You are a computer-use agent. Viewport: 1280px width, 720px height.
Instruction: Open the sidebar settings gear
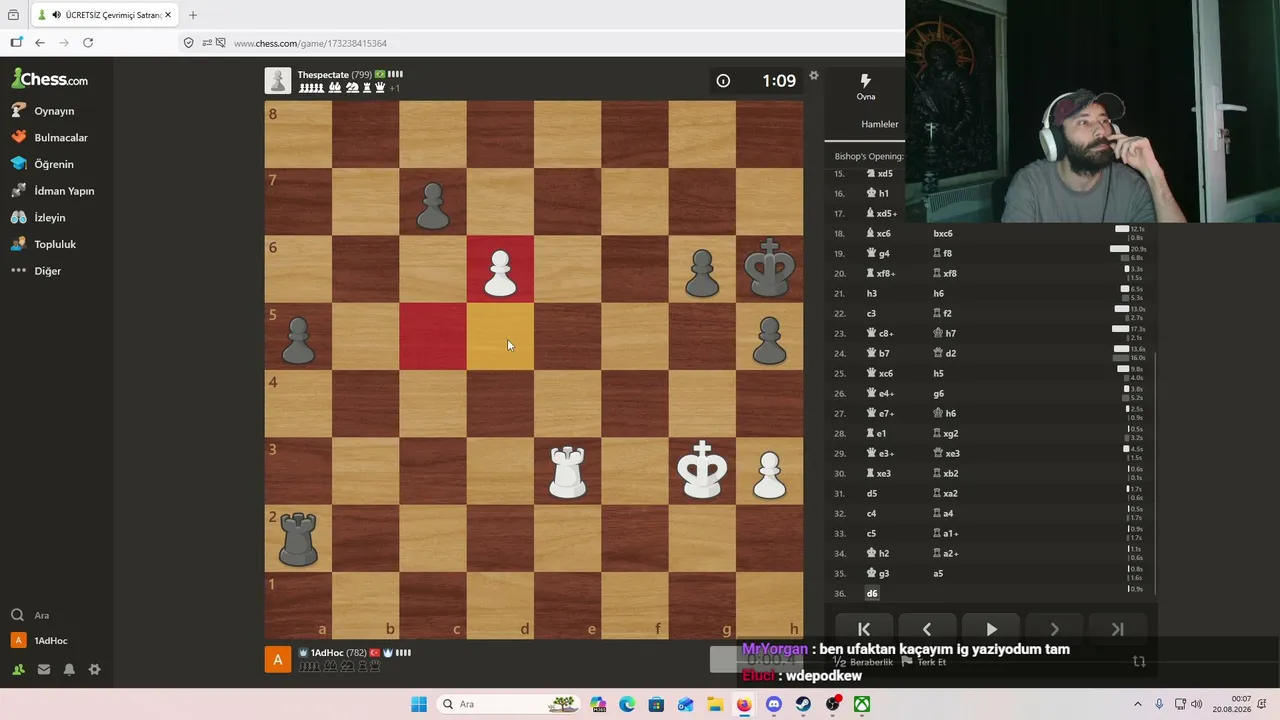95,669
